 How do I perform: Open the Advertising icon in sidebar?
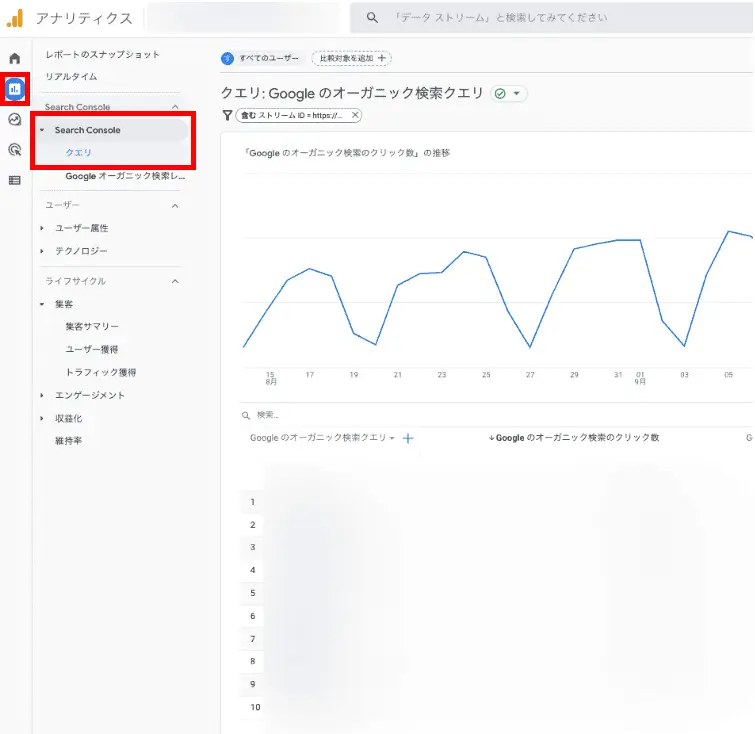15,150
